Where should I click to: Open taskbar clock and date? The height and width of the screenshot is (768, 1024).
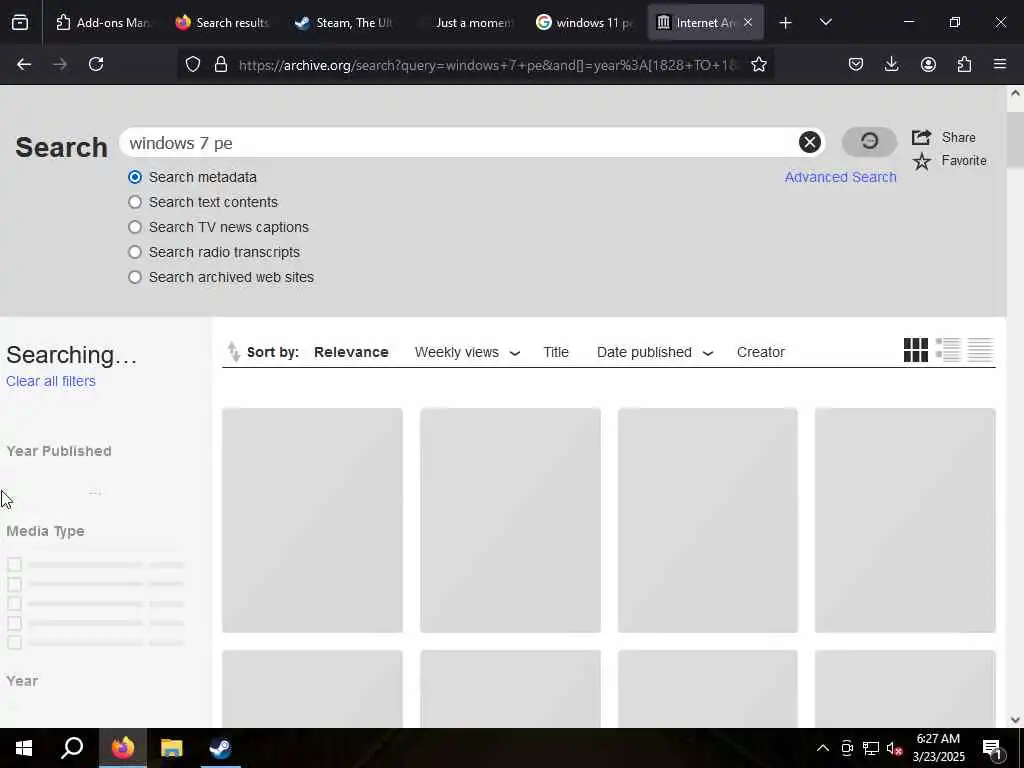click(x=938, y=748)
